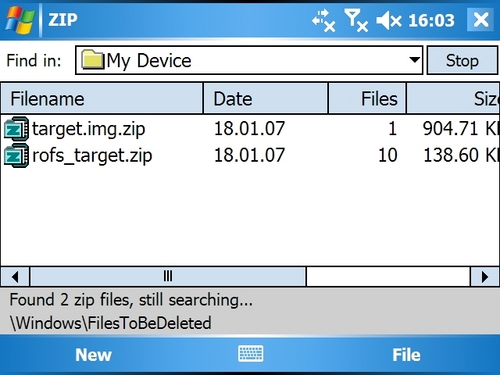The image size is (500, 375).
Task: Click the horizontal scrollbar thumb
Action: (x=168, y=276)
